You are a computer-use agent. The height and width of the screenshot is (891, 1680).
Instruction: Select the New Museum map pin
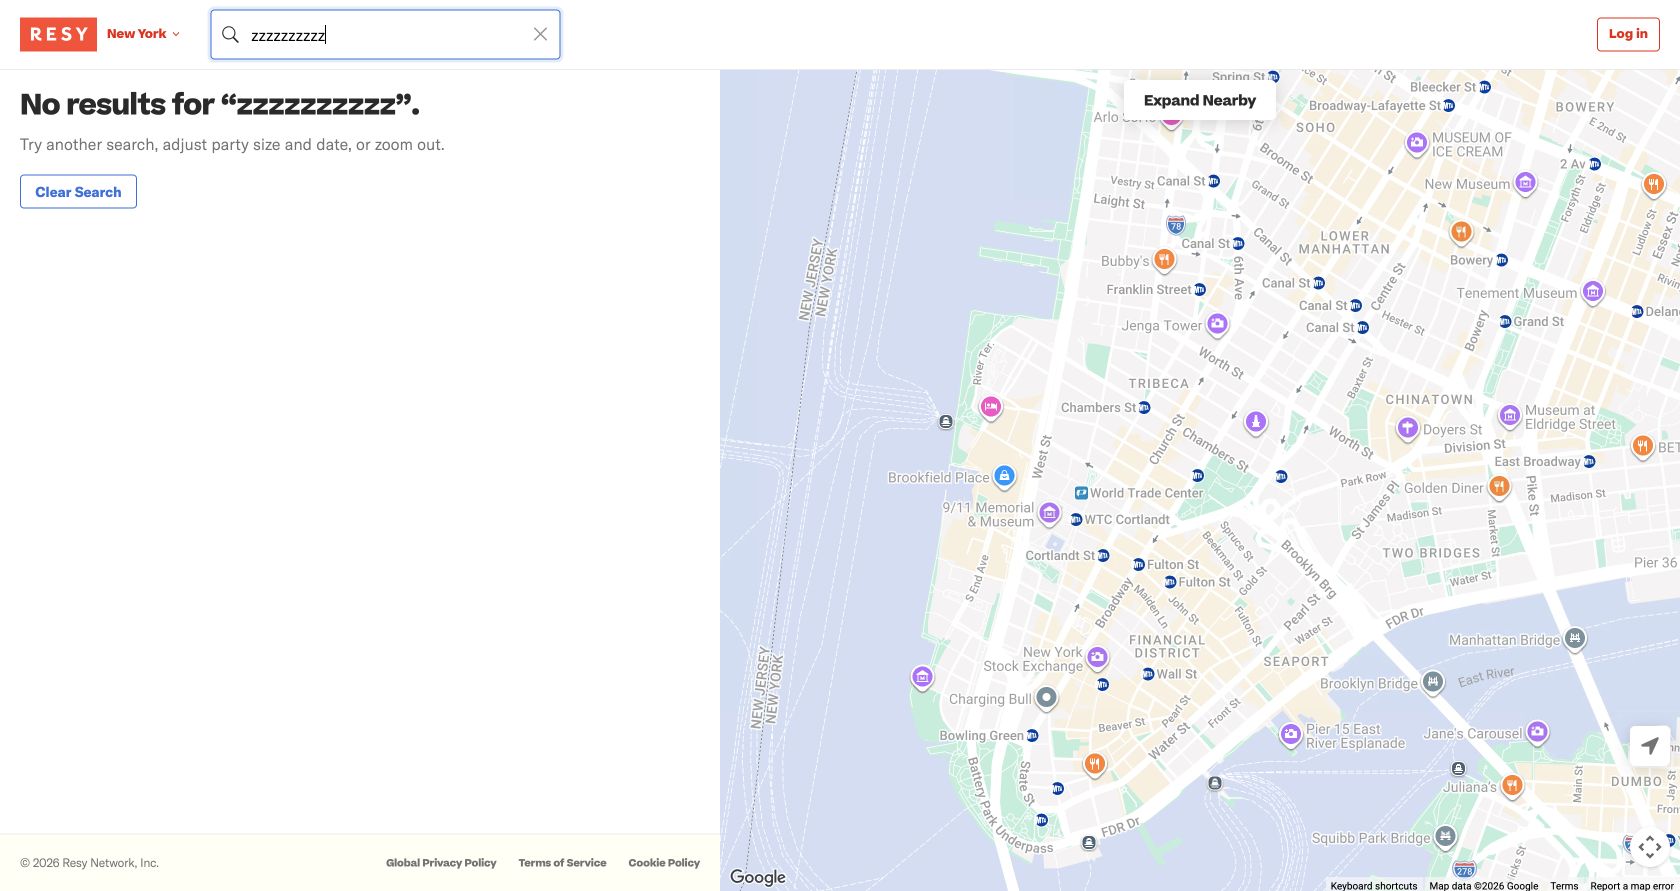1525,183
